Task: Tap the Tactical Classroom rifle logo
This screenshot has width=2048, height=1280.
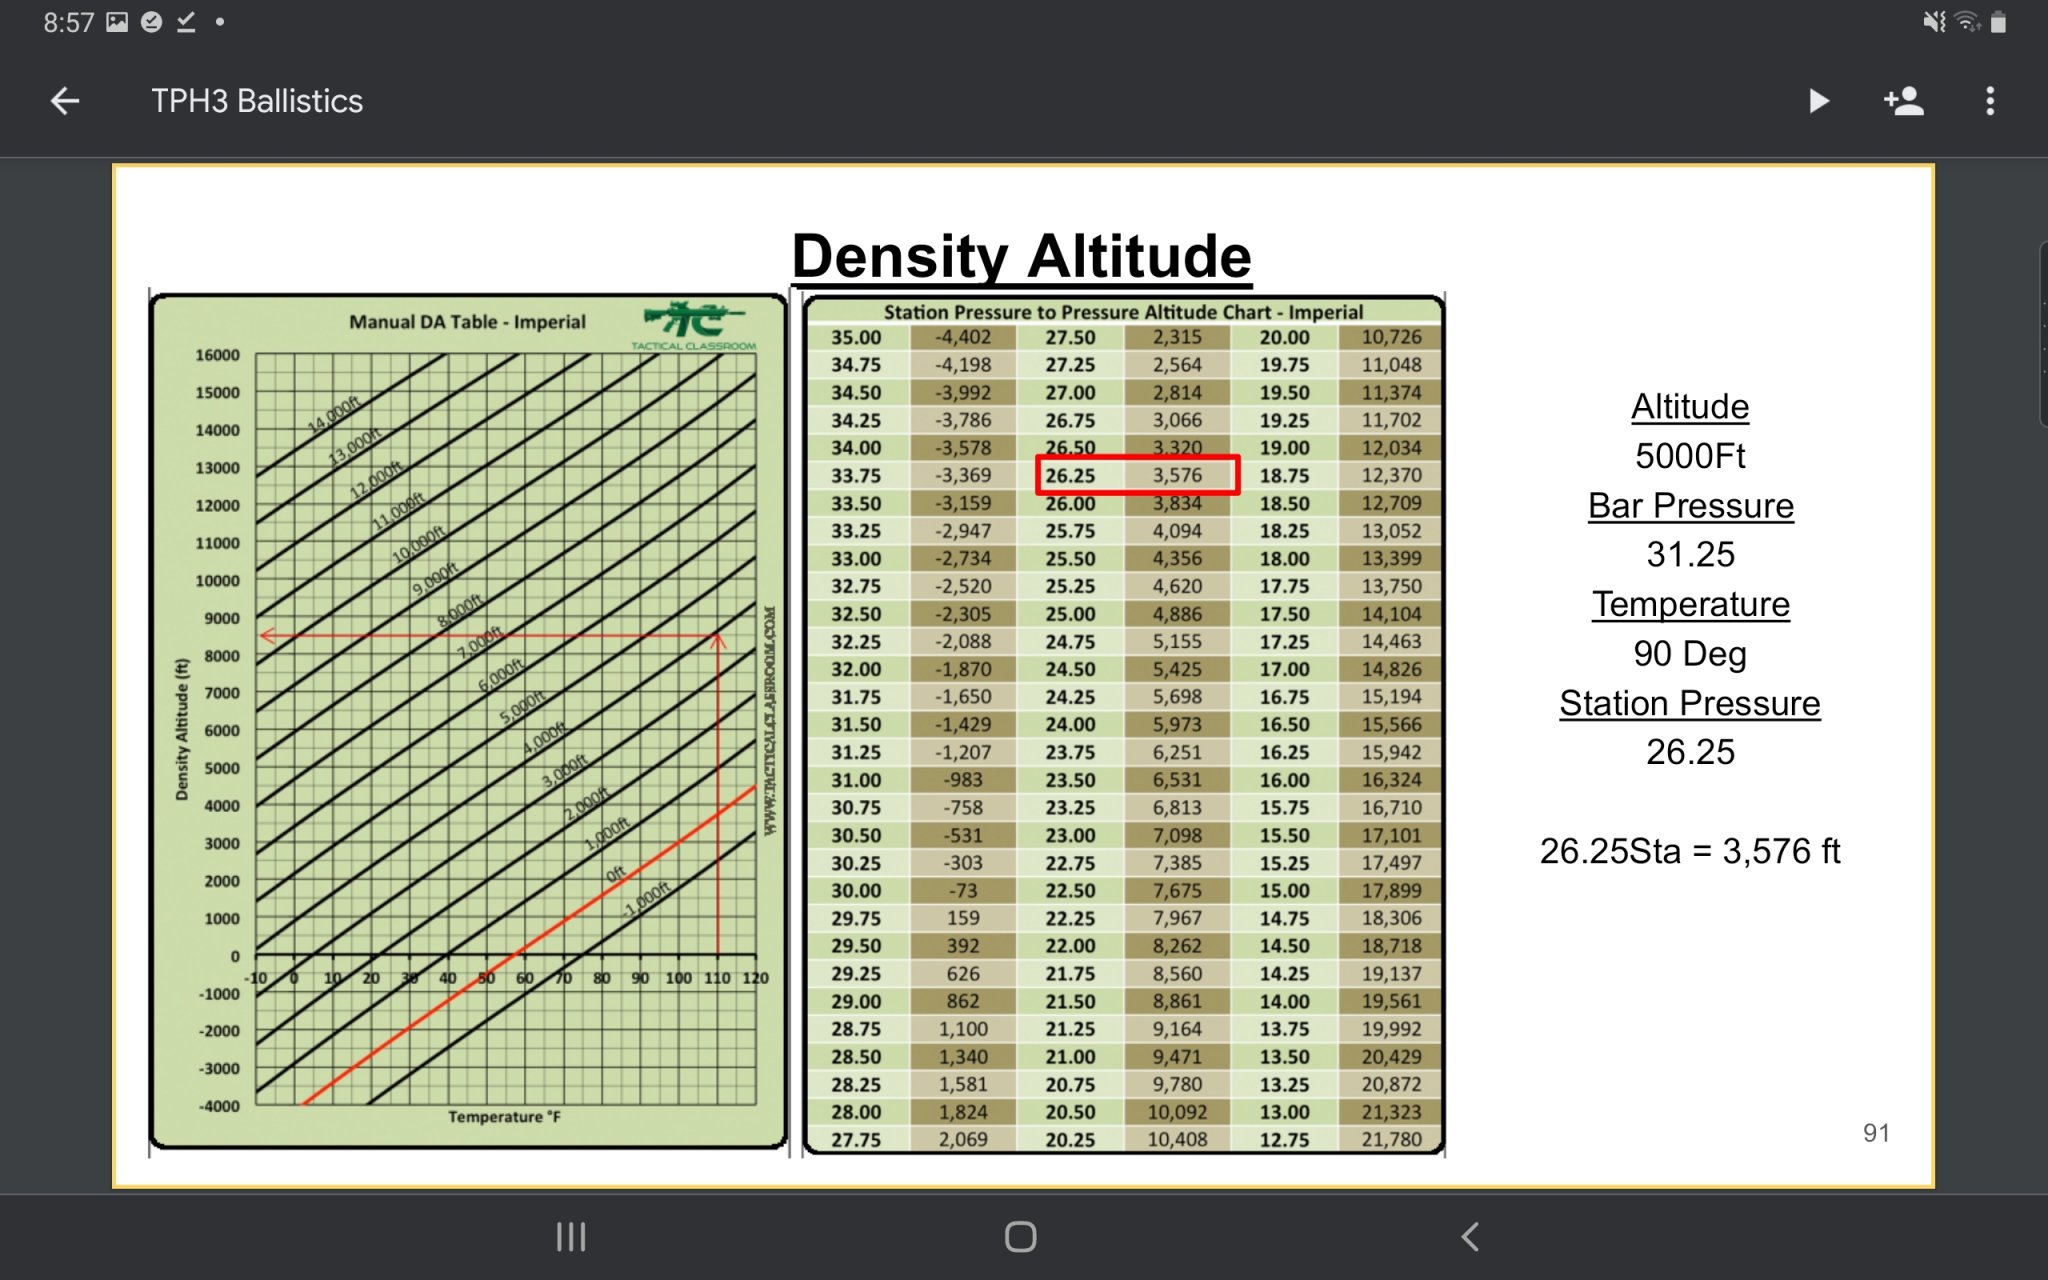Action: [694, 322]
